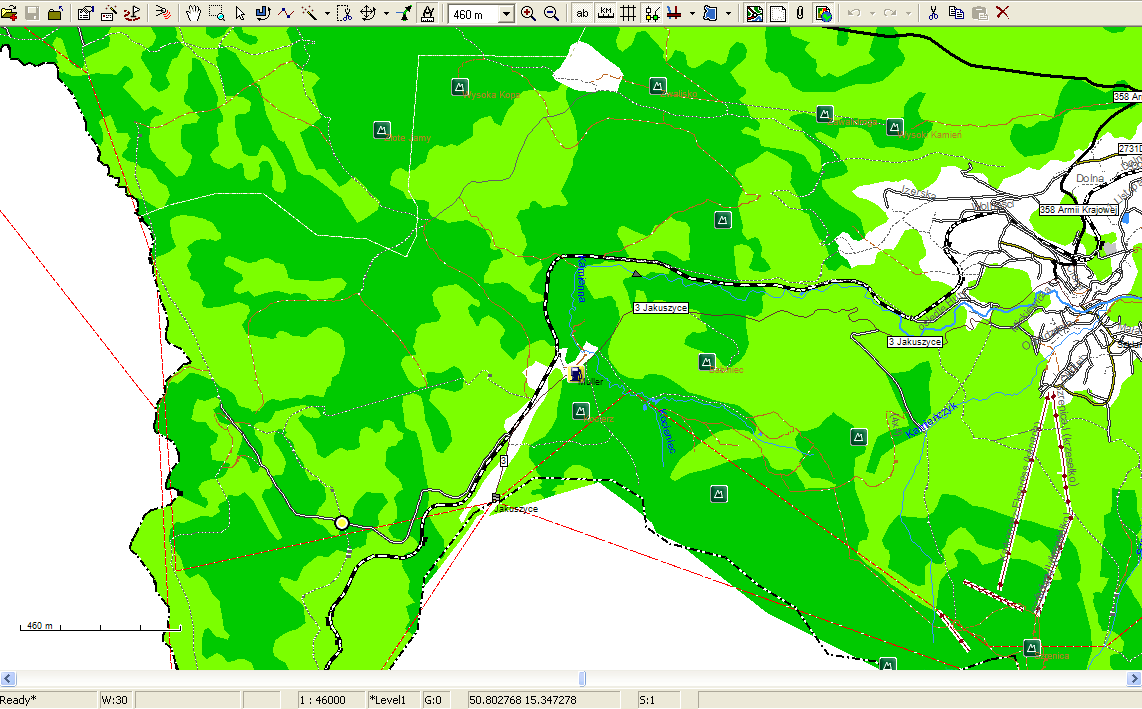Viewport: 1142px width, 709px height.
Task: Expand the magic wand tool dropdown arrow
Action: pos(327,14)
